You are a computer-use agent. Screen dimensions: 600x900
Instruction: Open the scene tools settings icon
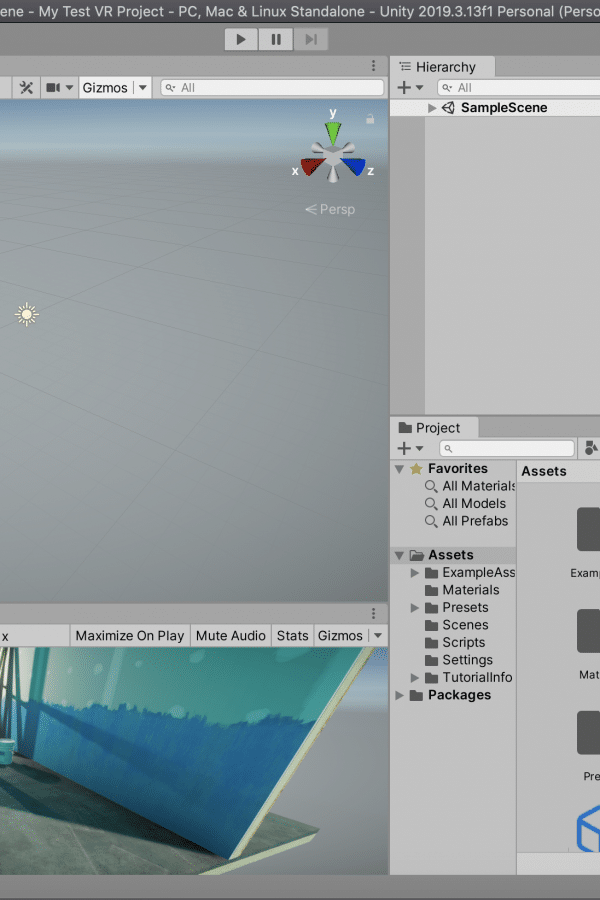pyautogui.click(x=26, y=88)
